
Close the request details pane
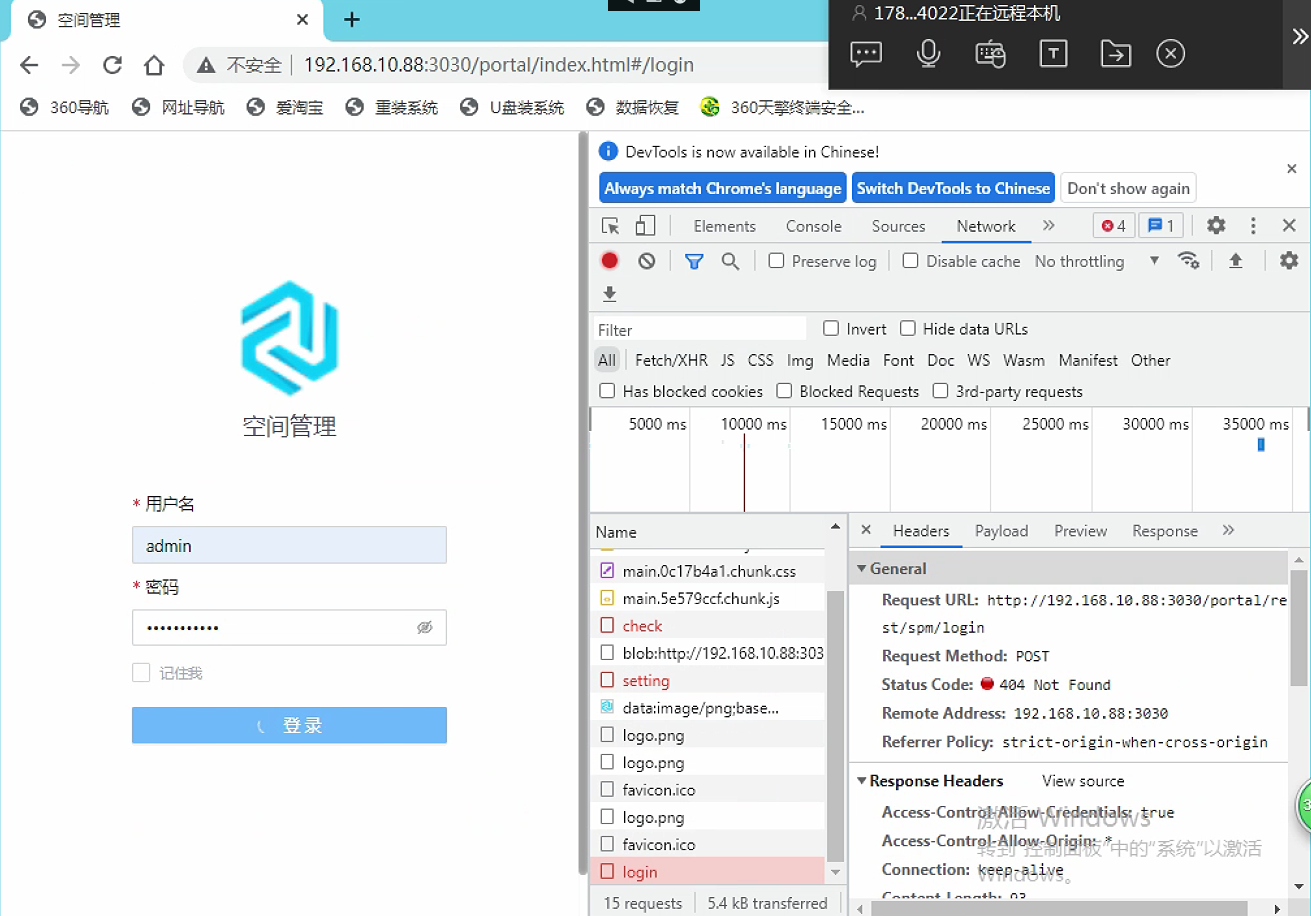[866, 530]
